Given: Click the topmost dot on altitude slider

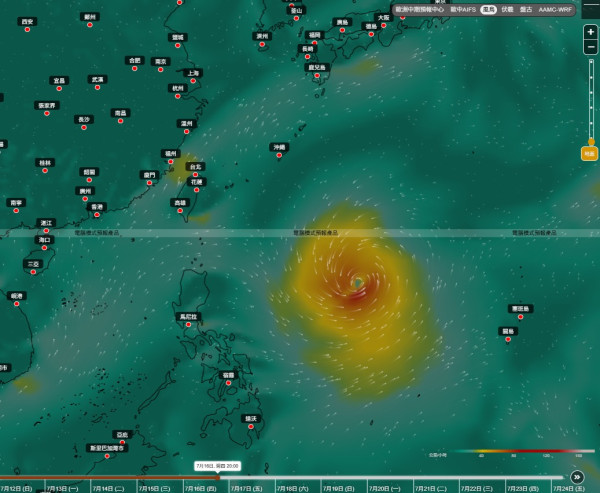Looking at the screenshot, I should tap(591, 62).
